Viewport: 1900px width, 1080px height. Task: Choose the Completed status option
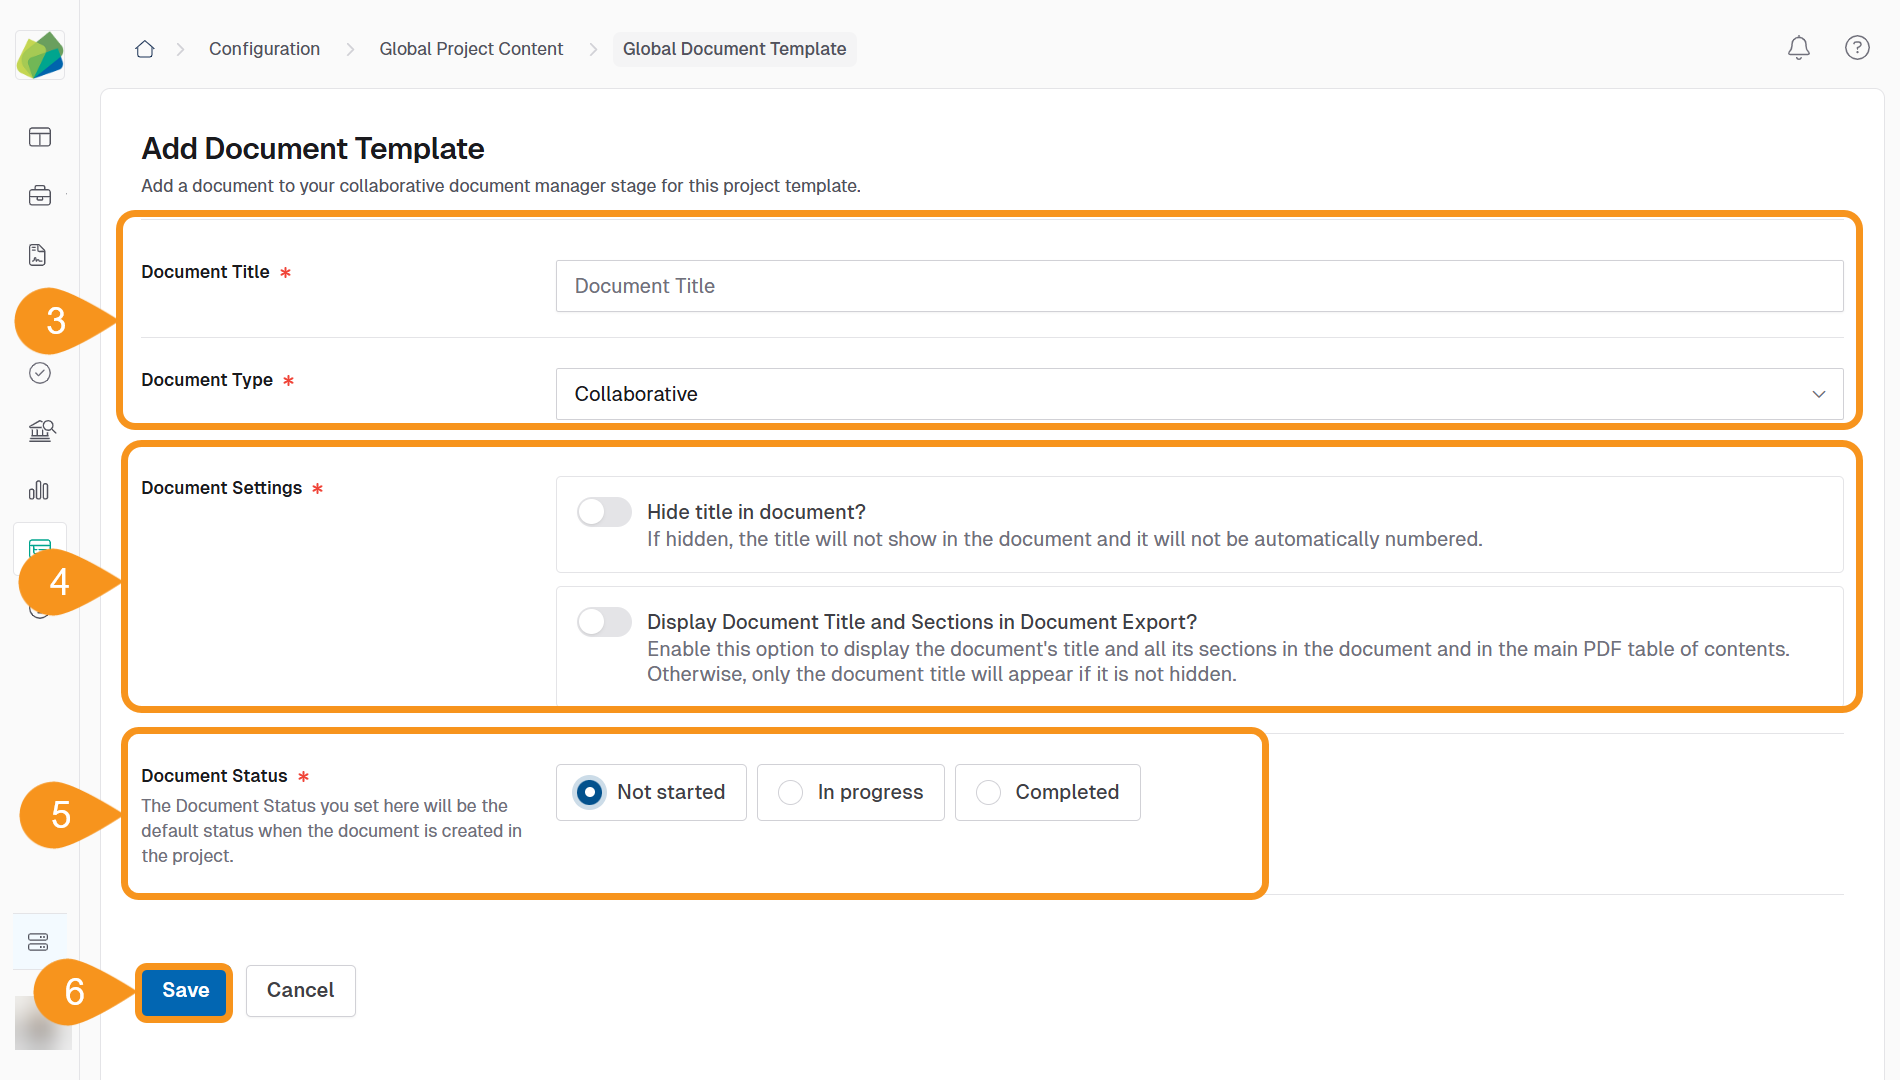989,793
